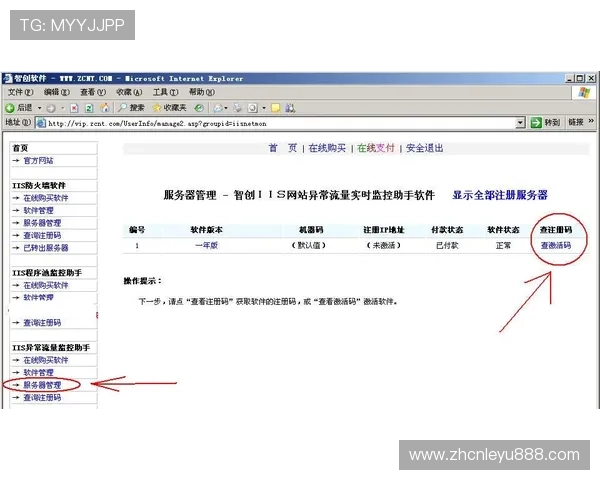This screenshot has height=480, width=600.
Task: Click the IE Forward arrow button
Action: click(51, 108)
